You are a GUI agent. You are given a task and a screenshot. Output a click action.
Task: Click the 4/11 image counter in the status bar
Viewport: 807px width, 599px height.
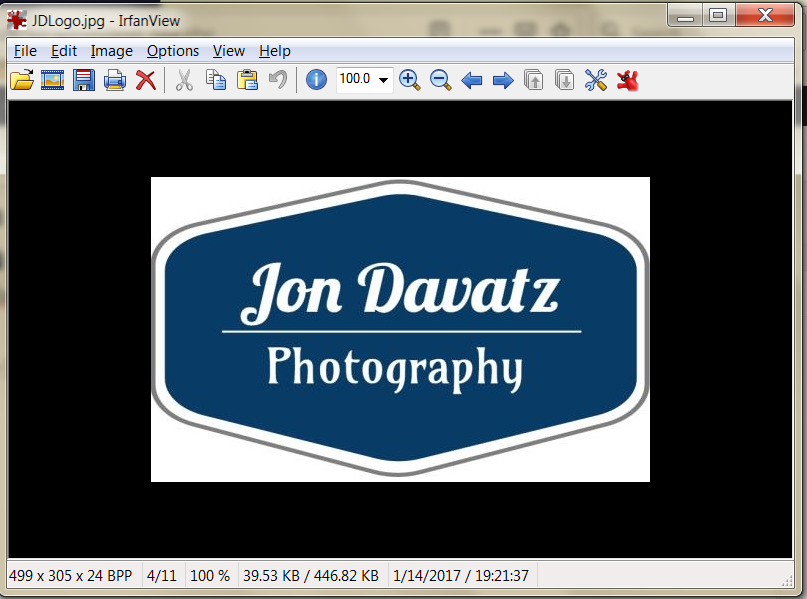(162, 575)
